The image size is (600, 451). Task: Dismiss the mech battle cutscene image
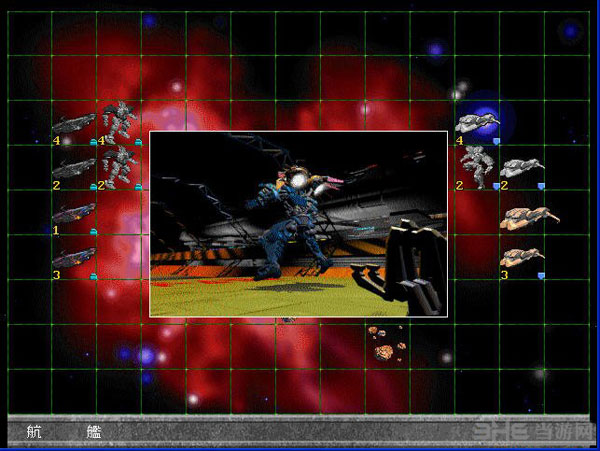tap(298, 224)
